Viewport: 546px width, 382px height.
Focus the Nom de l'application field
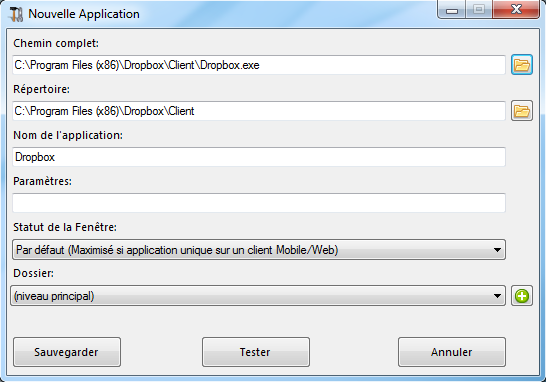click(259, 157)
